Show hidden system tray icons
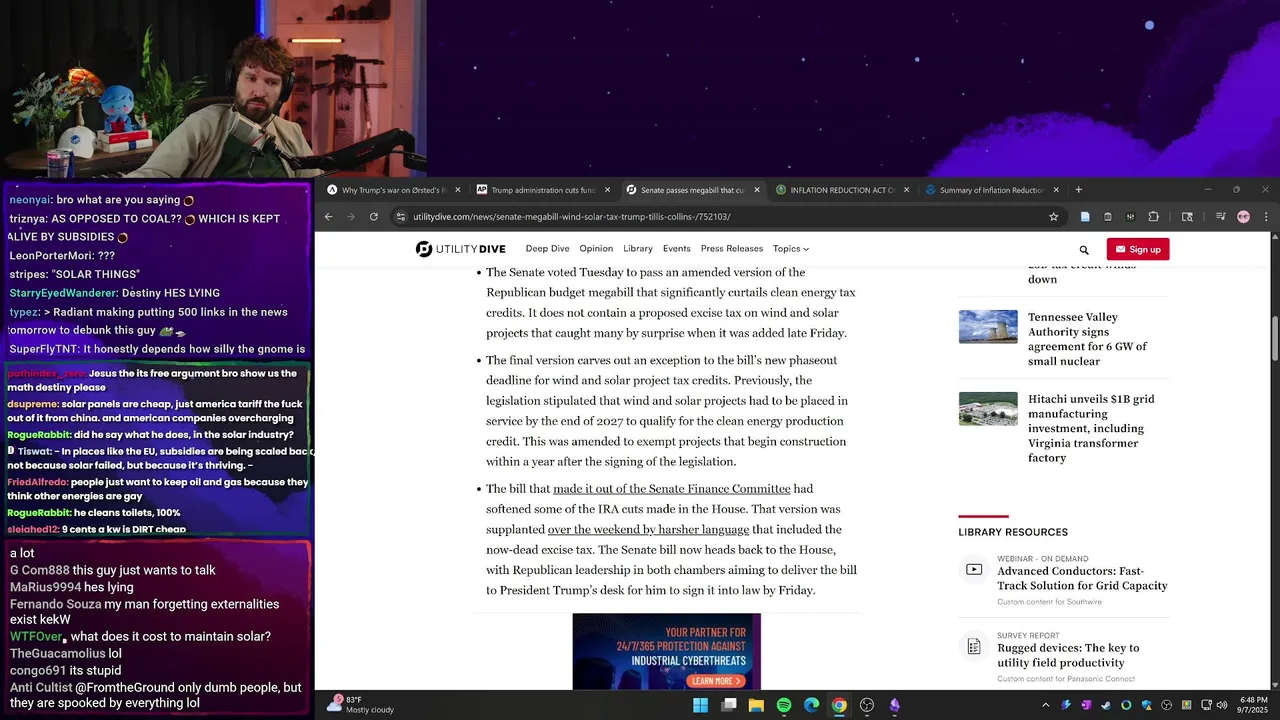 pyautogui.click(x=1046, y=705)
